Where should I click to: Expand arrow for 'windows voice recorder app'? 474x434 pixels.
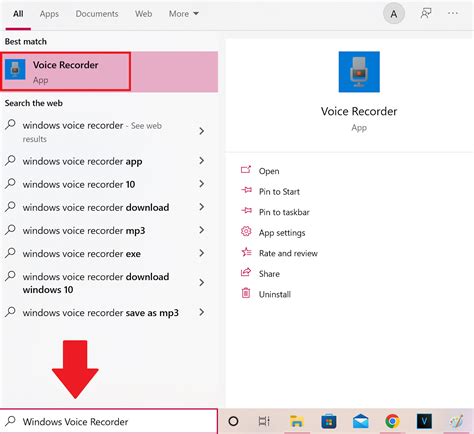pos(201,161)
